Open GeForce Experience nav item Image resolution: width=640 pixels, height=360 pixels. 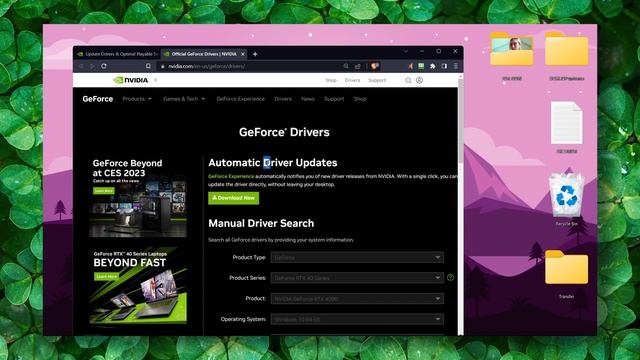click(240, 99)
